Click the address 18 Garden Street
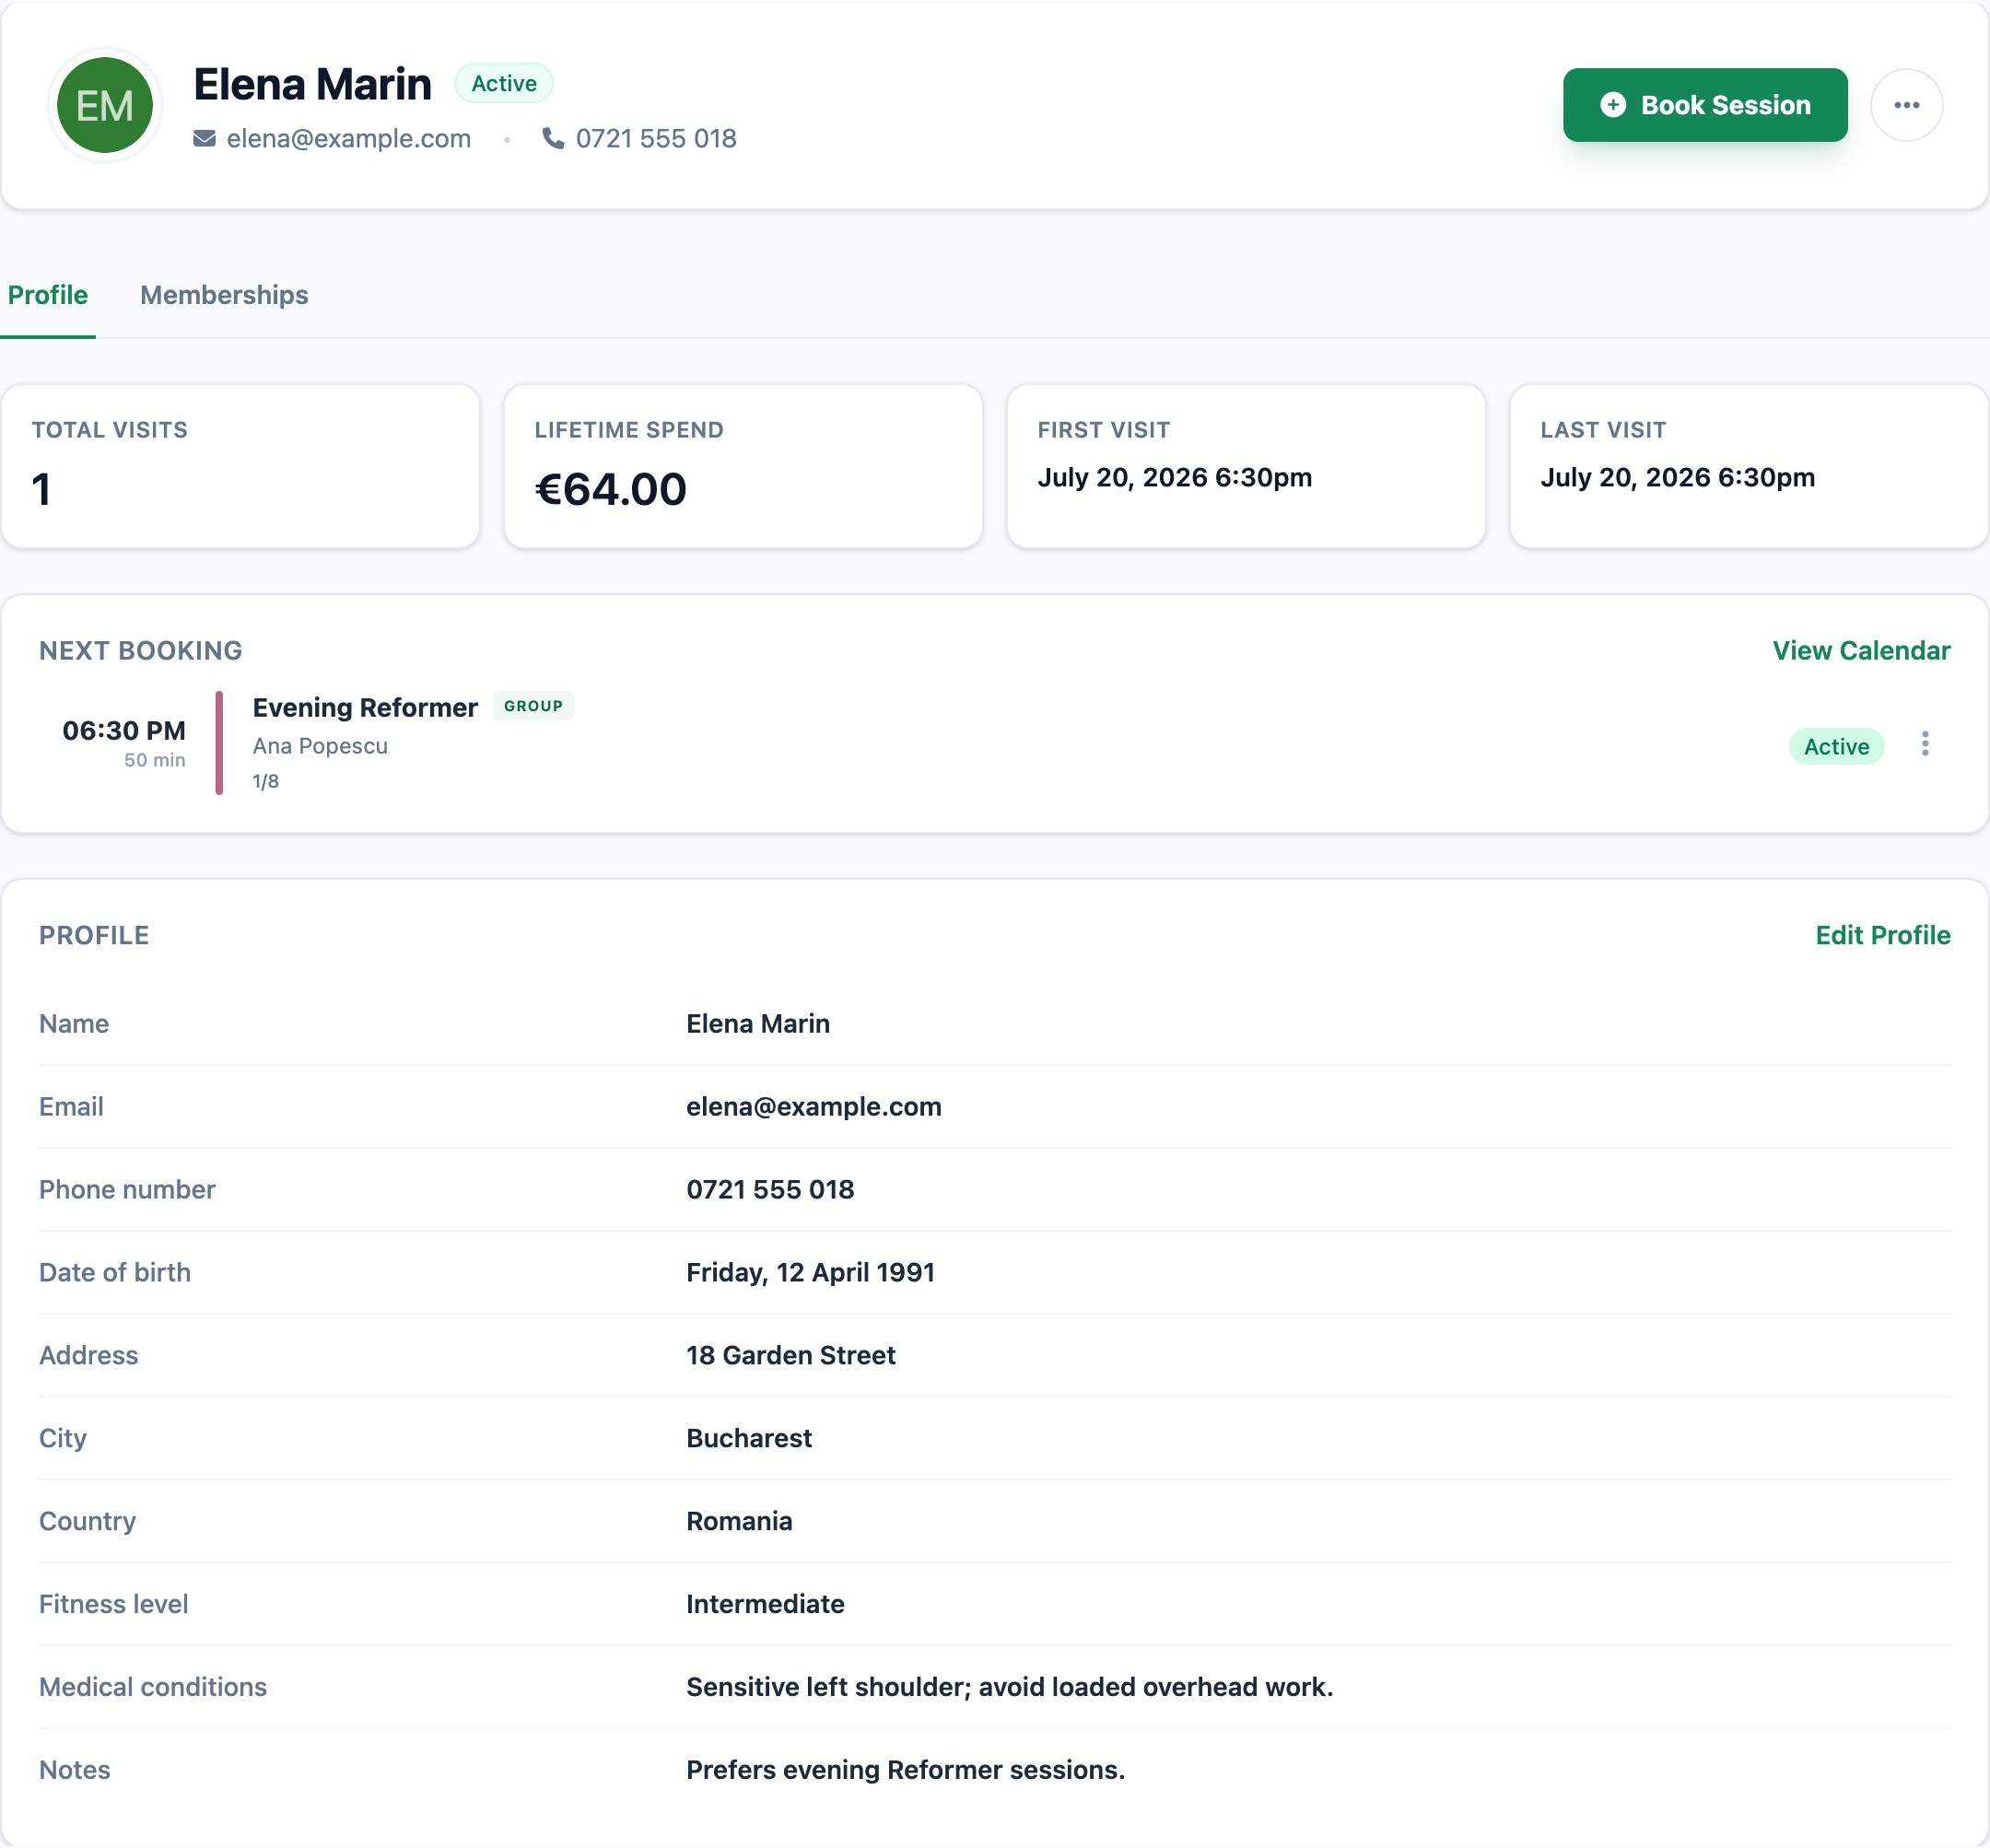The width and height of the screenshot is (1990, 1848). (x=791, y=1355)
